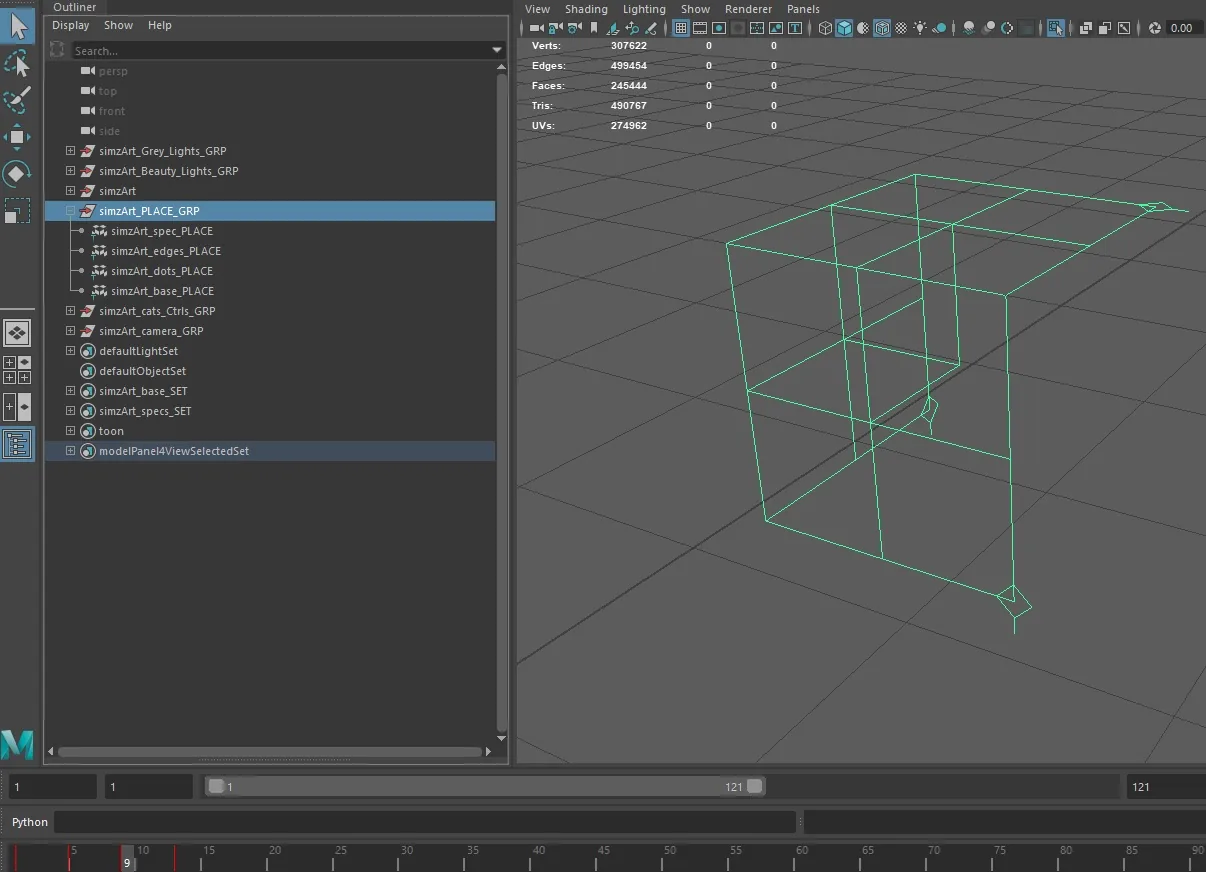Toggle the viewport grid icon
Screen dimensions: 1206x872
681,28
